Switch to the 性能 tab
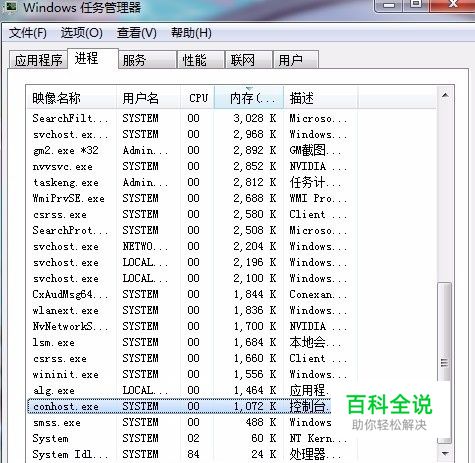This screenshot has width=475, height=463. pos(201,60)
